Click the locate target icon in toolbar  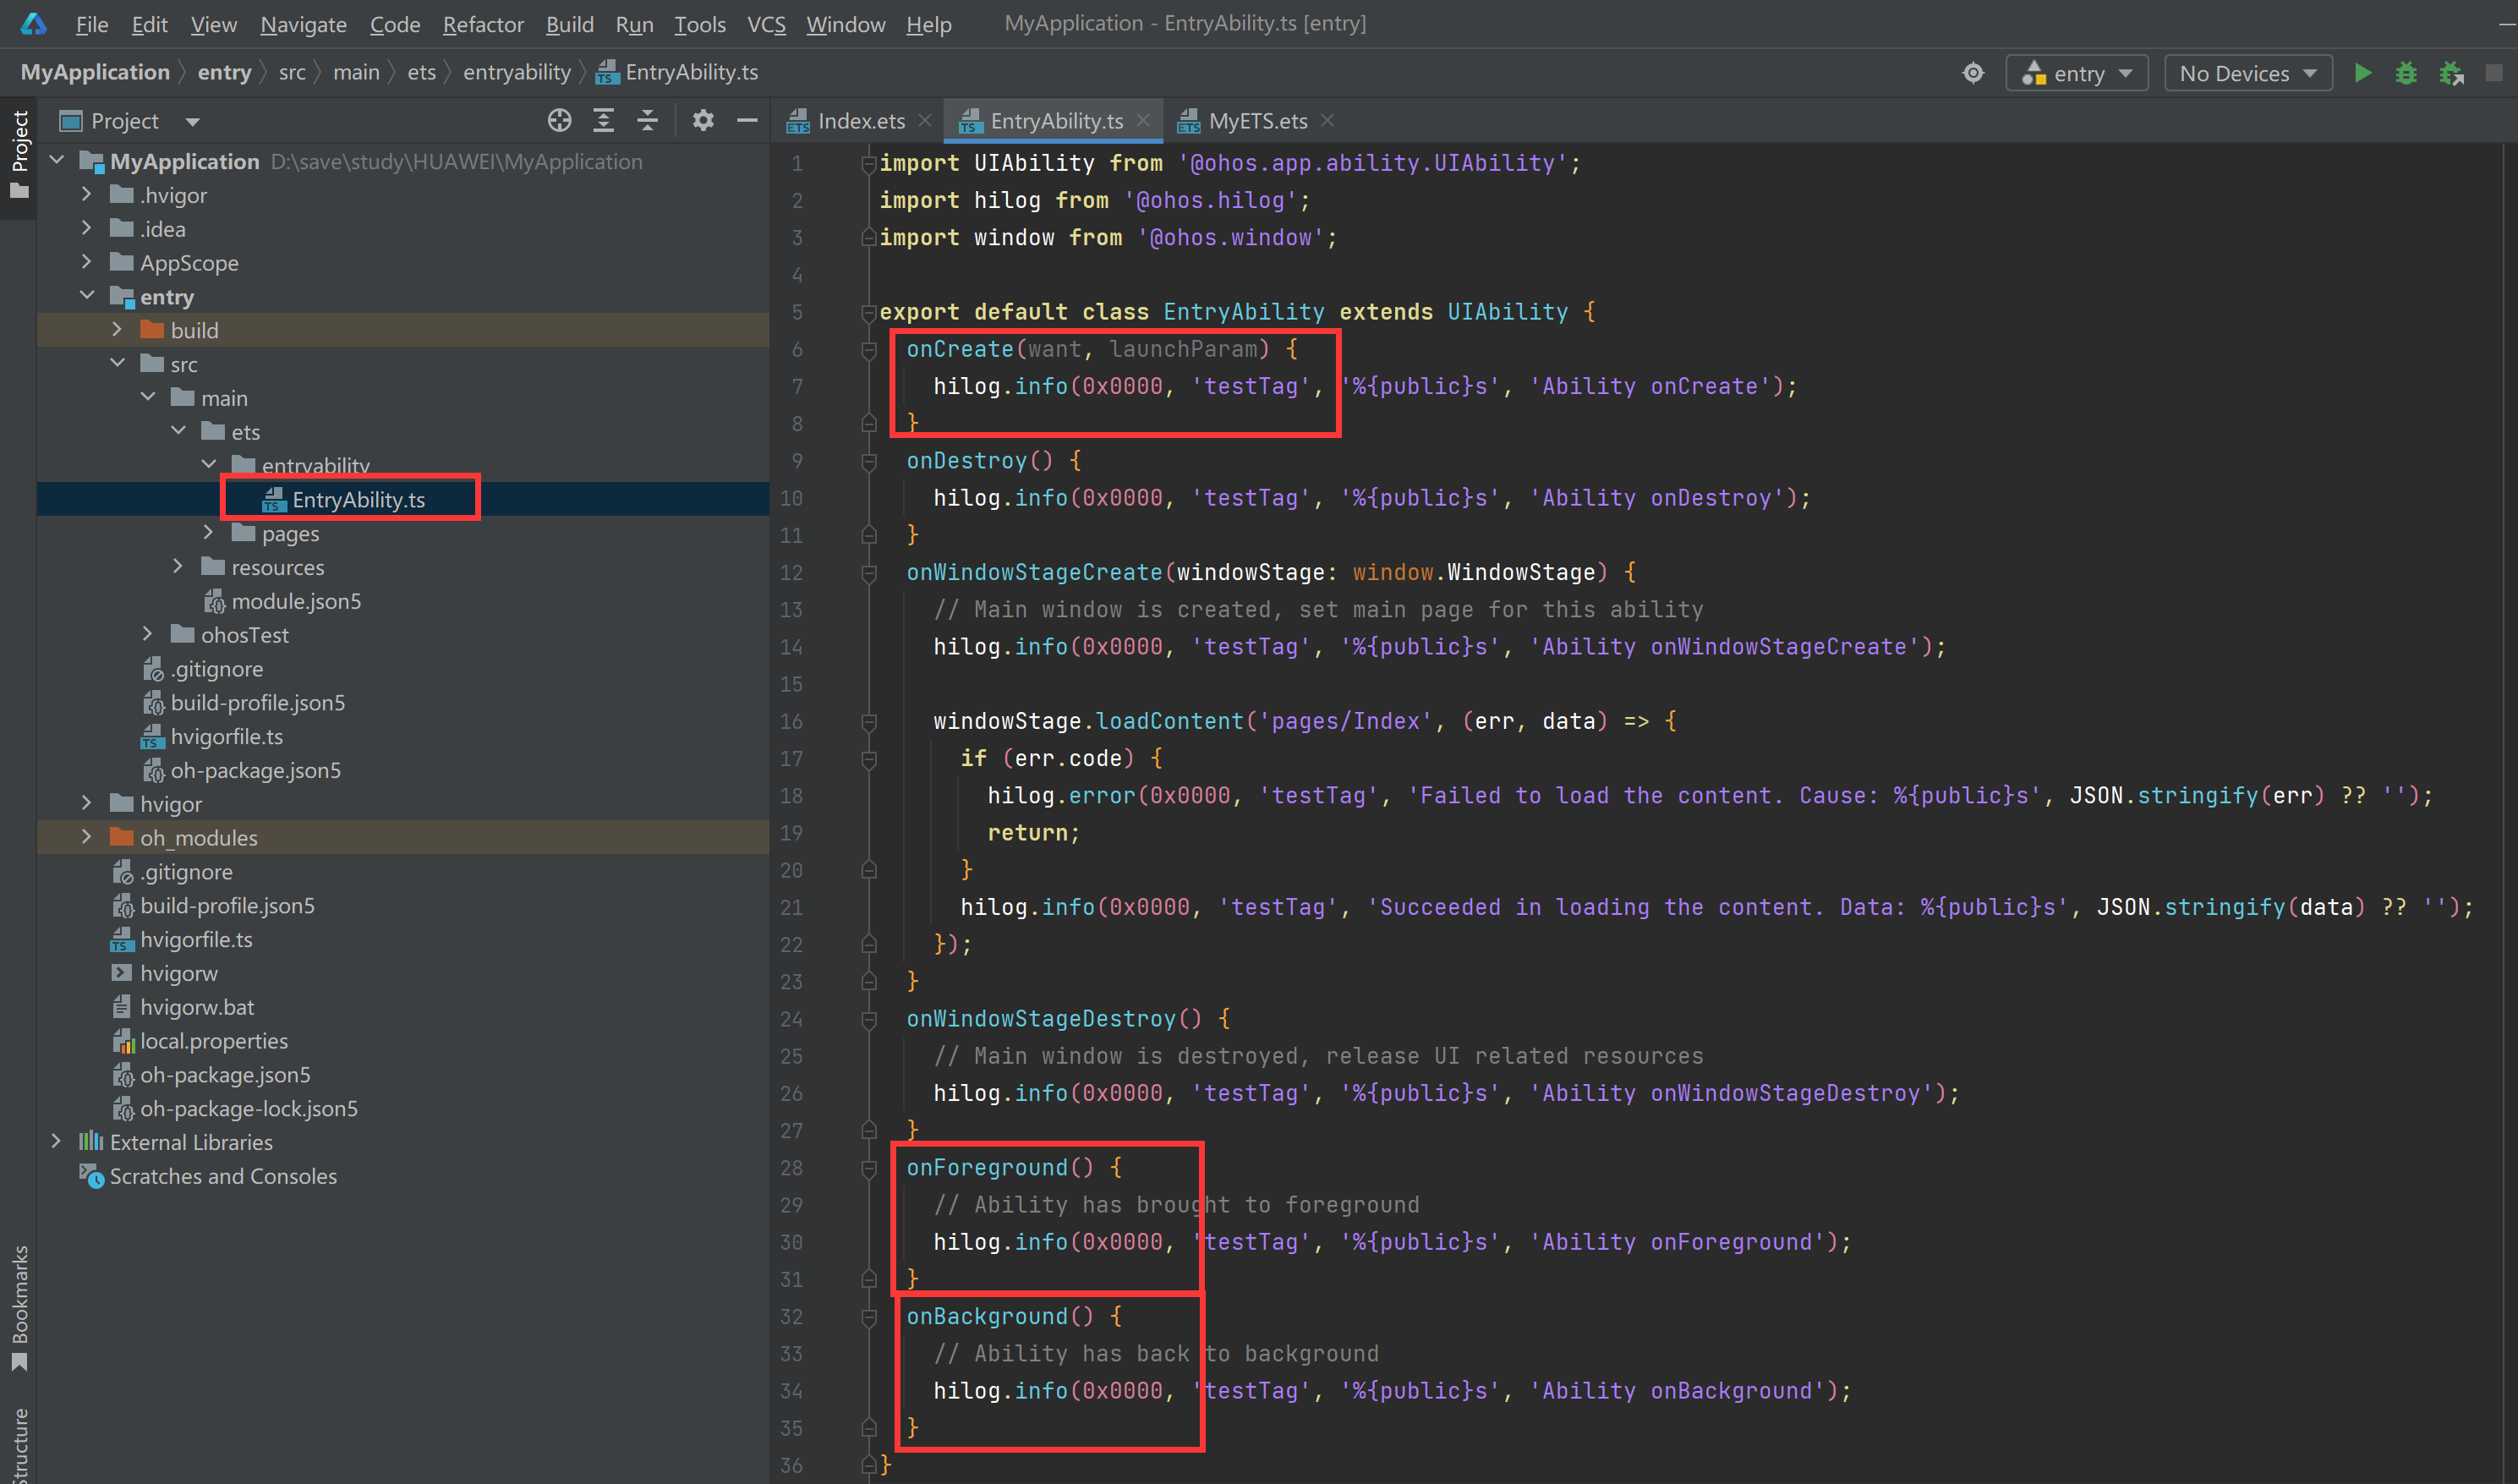click(1972, 73)
